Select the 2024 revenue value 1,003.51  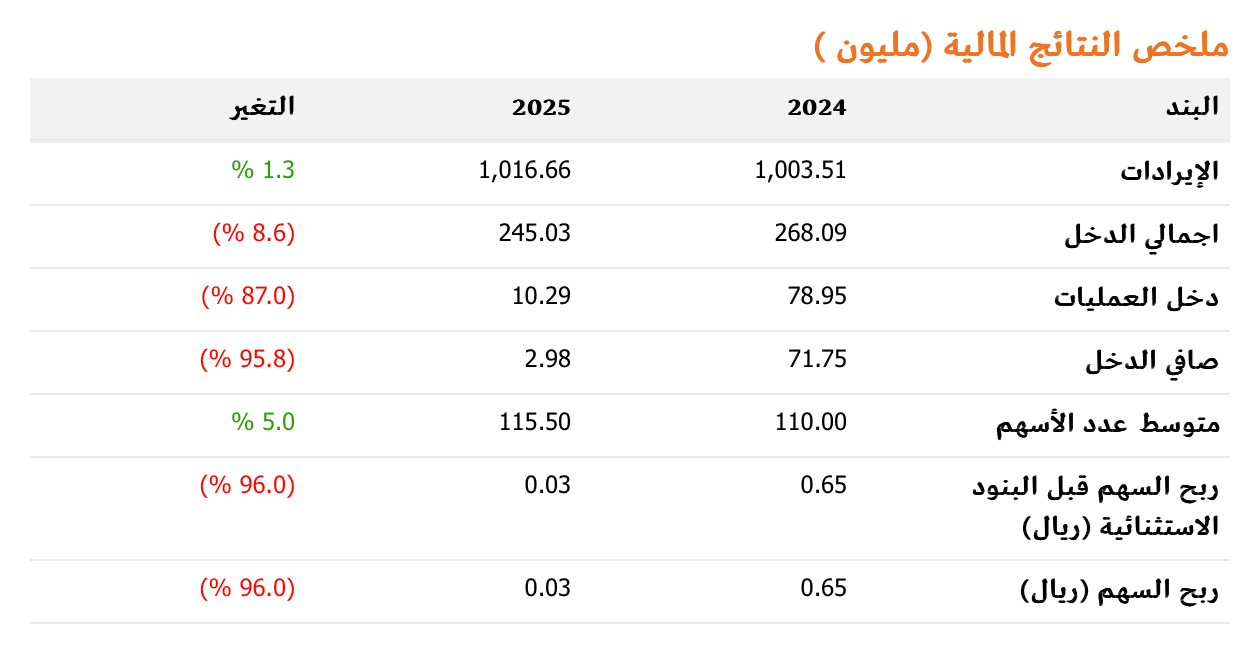800,170
